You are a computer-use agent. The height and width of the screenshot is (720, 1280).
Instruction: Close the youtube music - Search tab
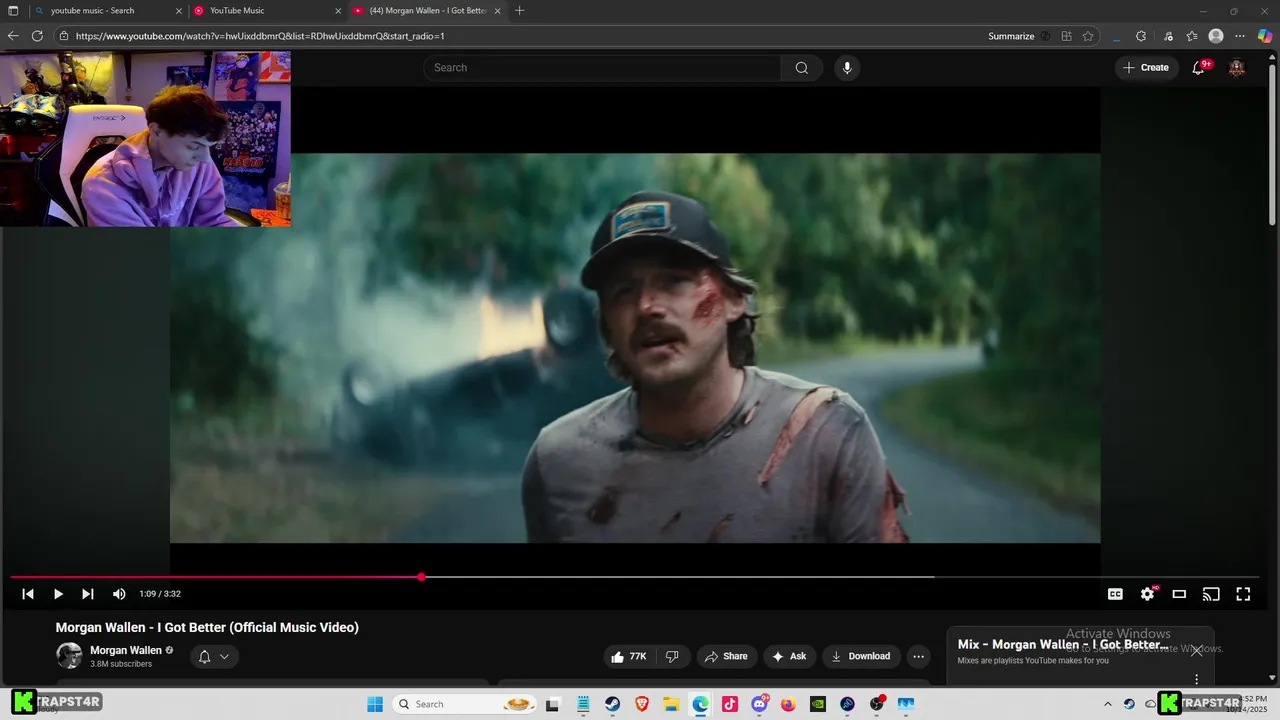point(179,11)
